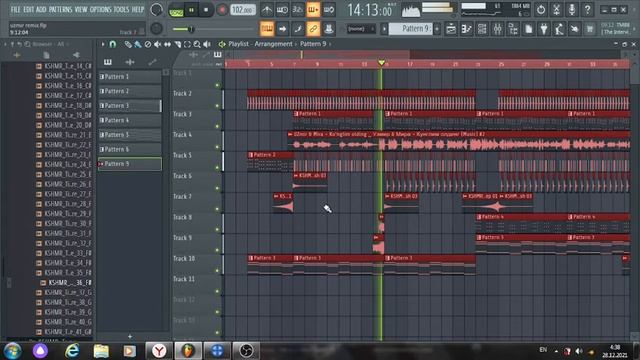640x360 pixels.
Task: Select the Draw pencil tool in playlist
Action: 128,44
